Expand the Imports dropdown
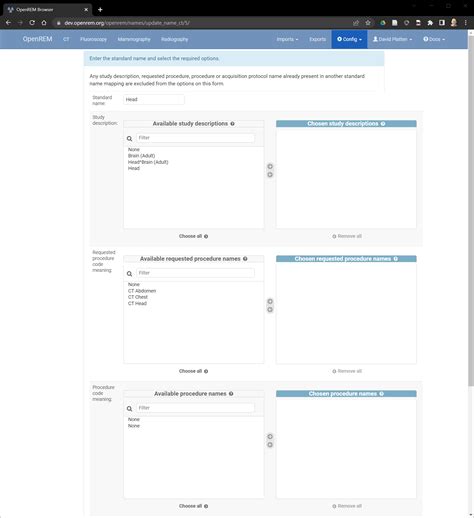474x518 pixels. point(287,39)
